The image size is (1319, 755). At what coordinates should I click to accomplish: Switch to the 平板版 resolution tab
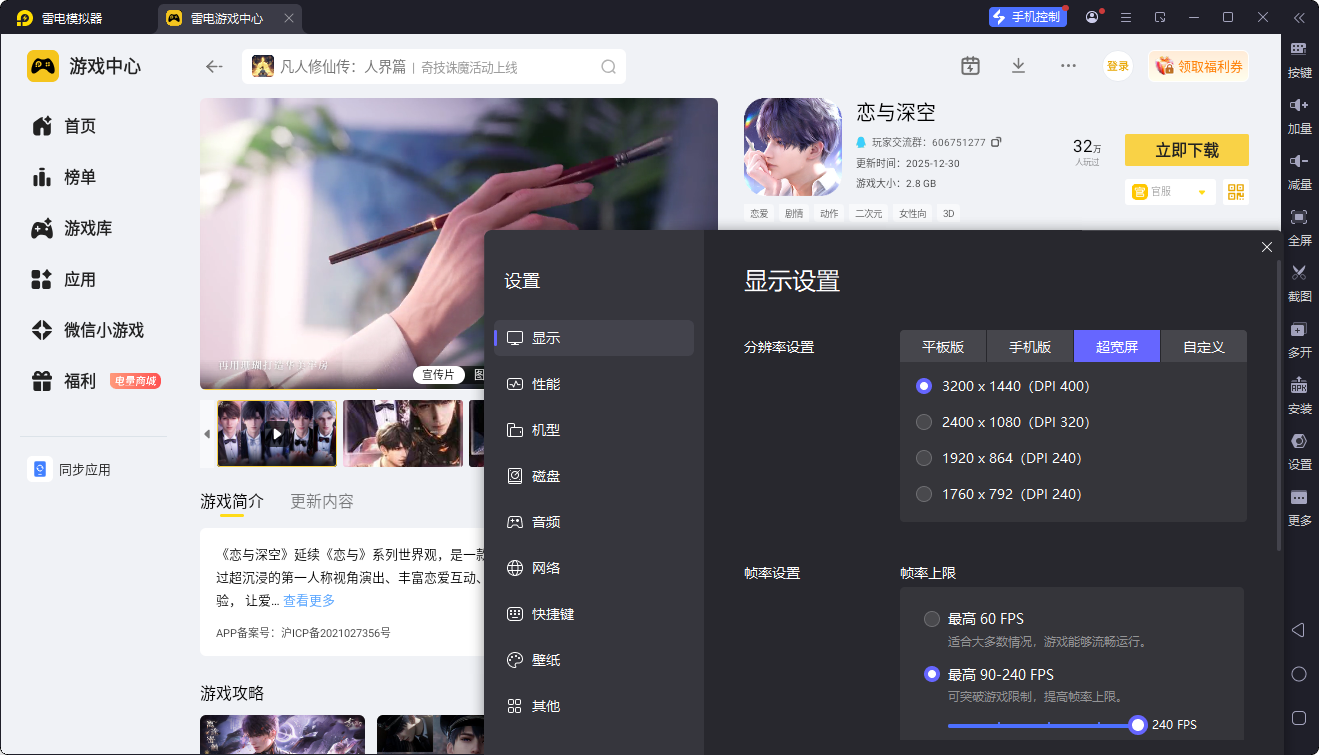[x=943, y=346]
